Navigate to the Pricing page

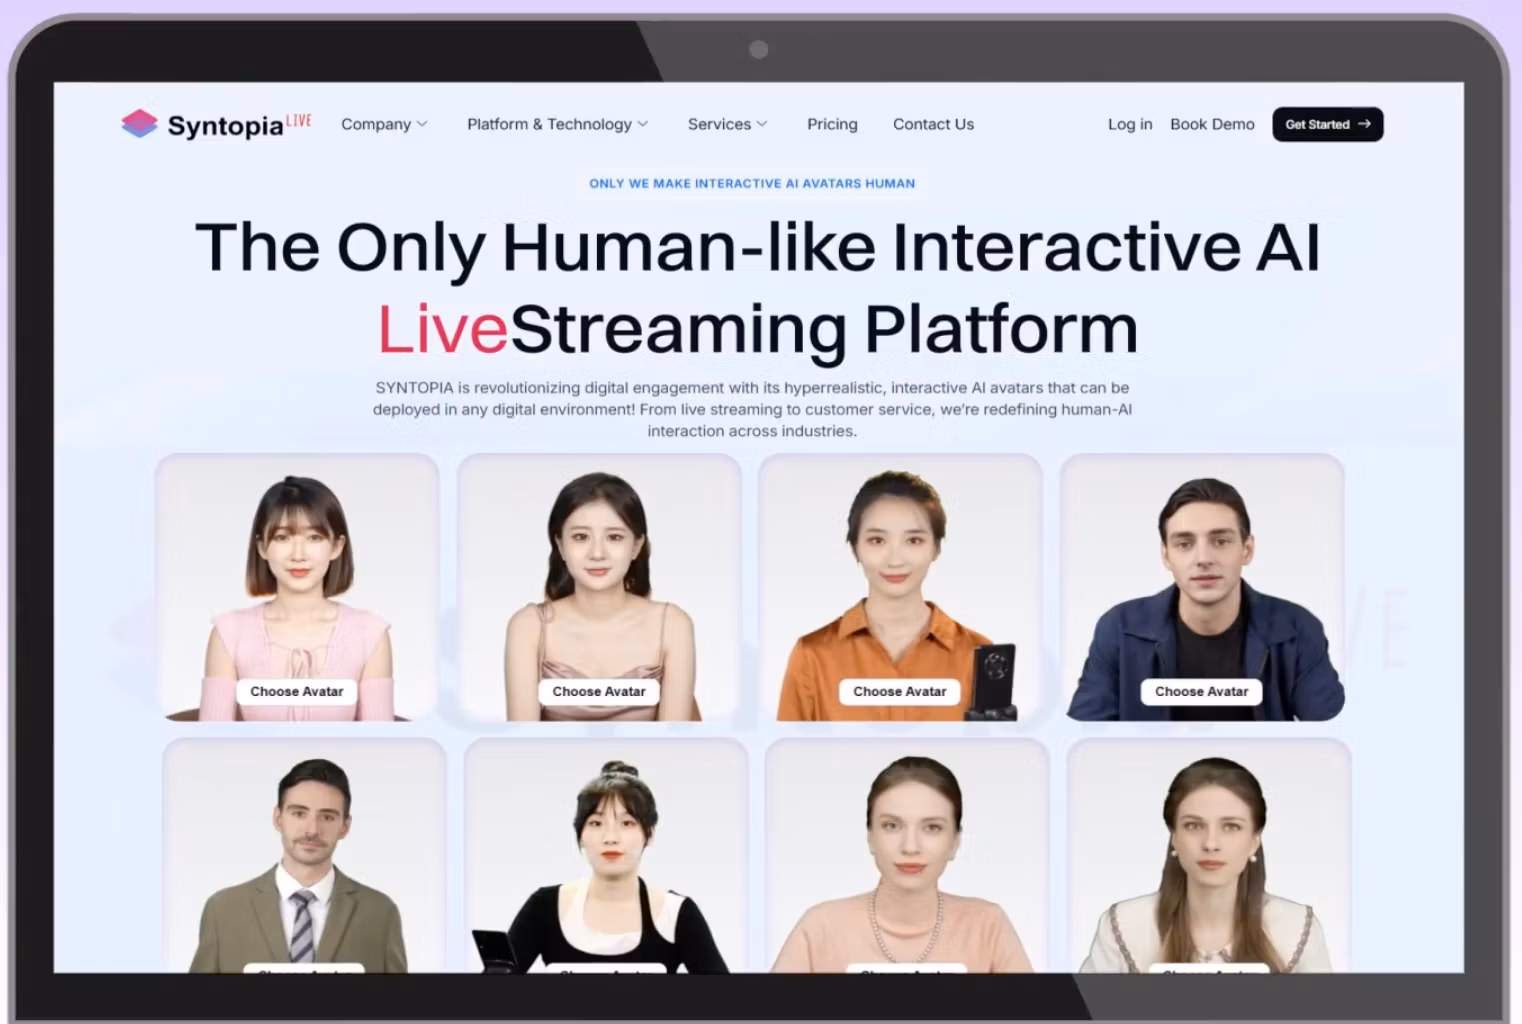[x=832, y=124]
